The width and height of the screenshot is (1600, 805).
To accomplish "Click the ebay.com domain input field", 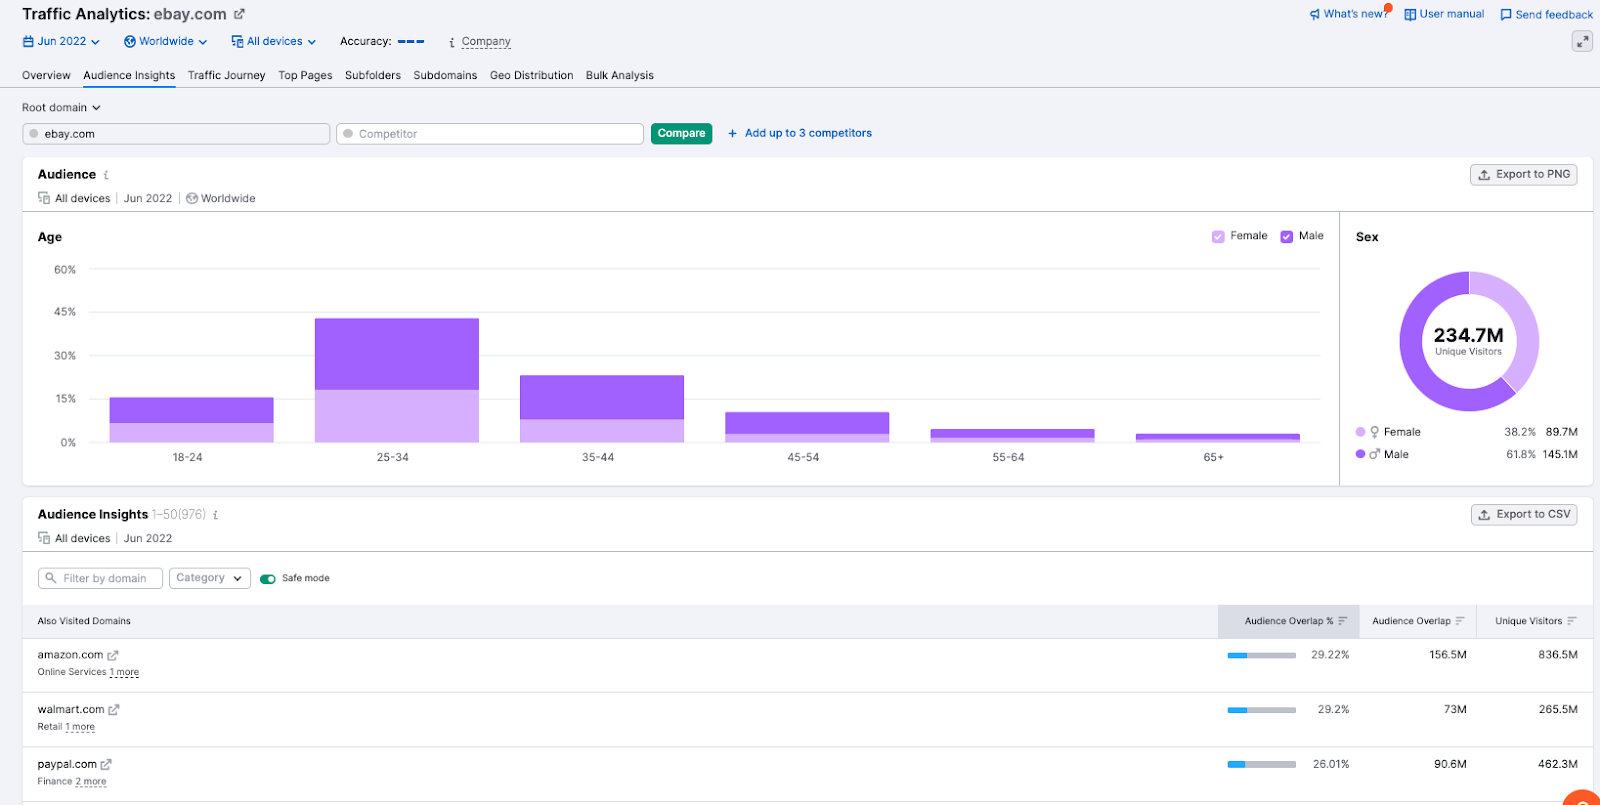I will pyautogui.click(x=176, y=134).
